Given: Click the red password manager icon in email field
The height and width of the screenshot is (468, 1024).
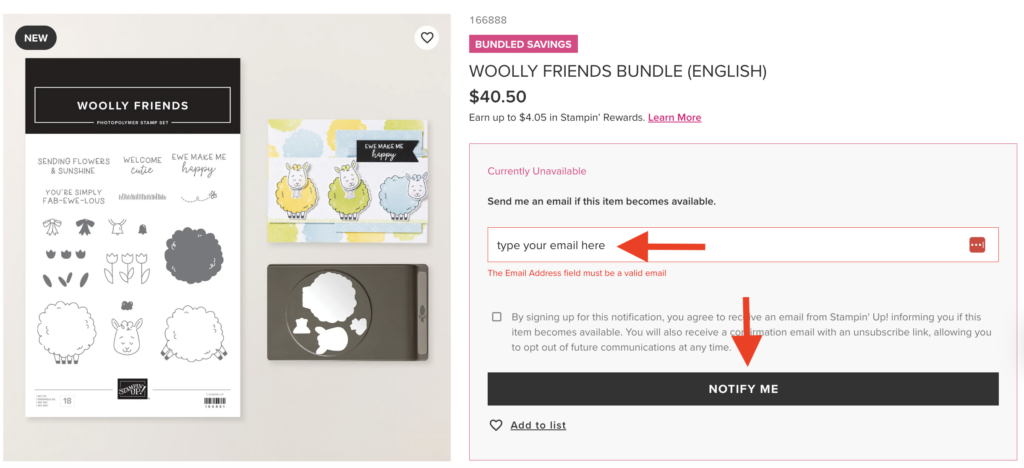Looking at the screenshot, I should 977,245.
